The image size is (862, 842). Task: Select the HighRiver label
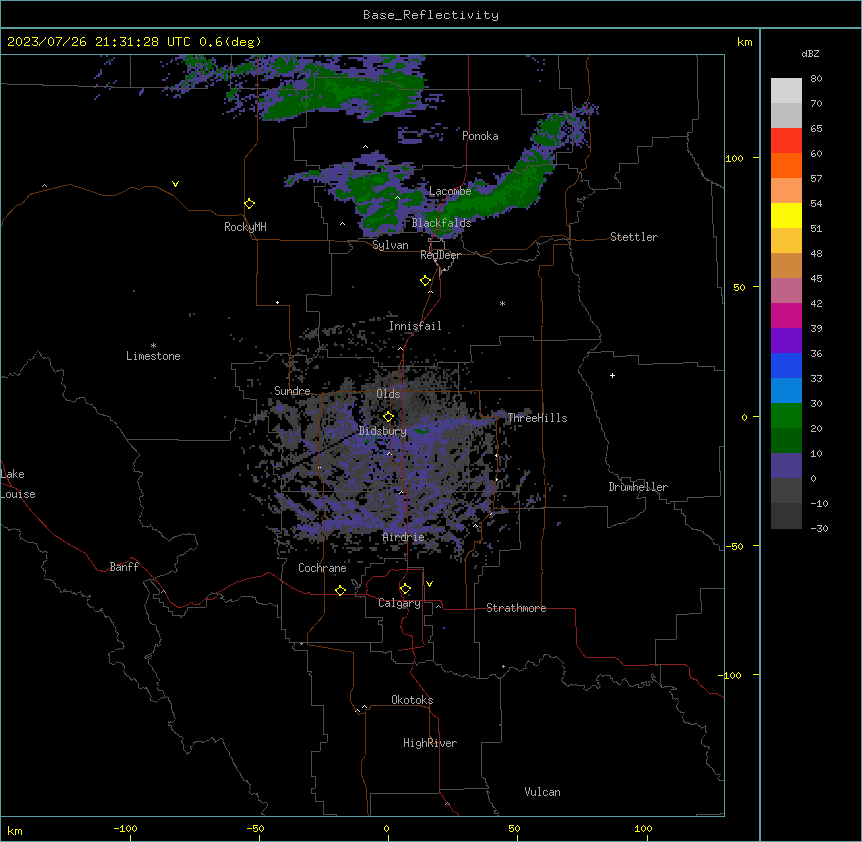[x=430, y=743]
